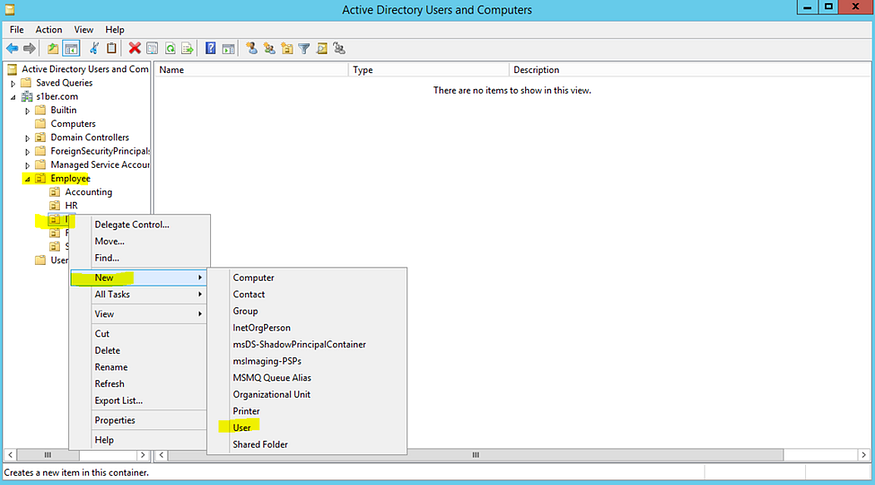This screenshot has height=485, width=875.
Task: Sort by the Description column header
Action: click(x=689, y=70)
